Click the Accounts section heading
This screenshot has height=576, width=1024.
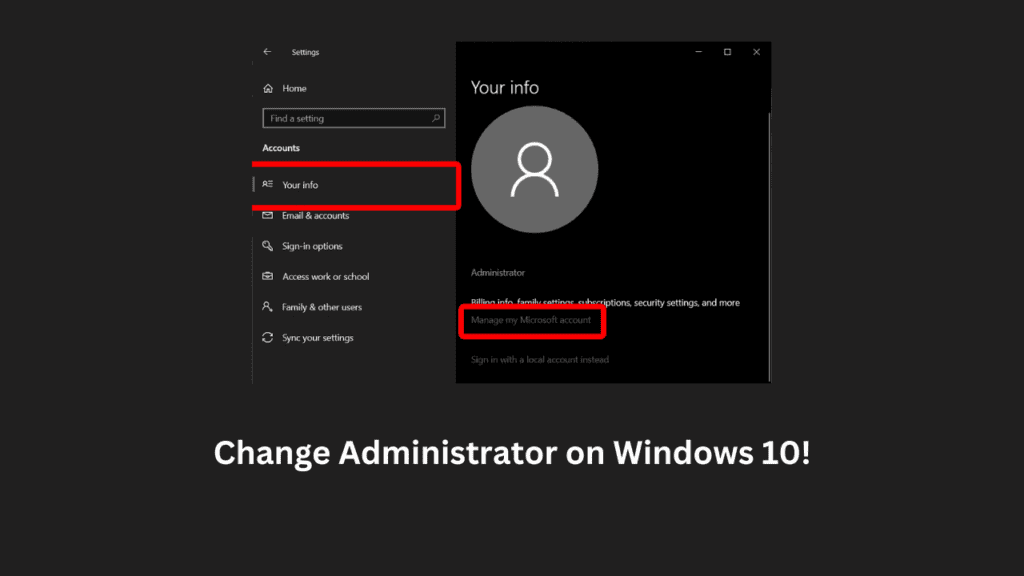coord(281,148)
